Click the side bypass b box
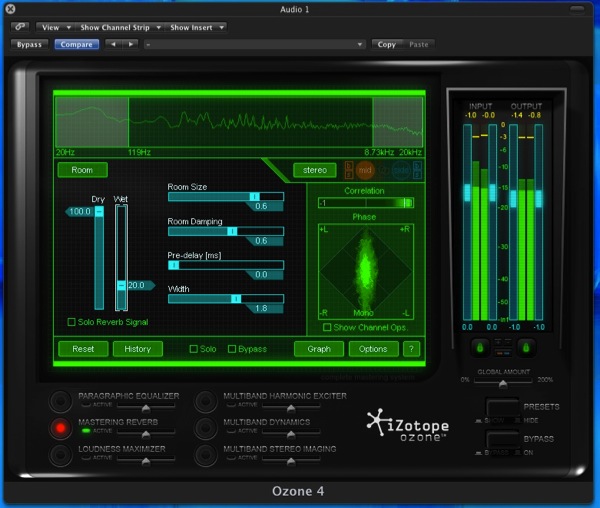 [x=417, y=166]
